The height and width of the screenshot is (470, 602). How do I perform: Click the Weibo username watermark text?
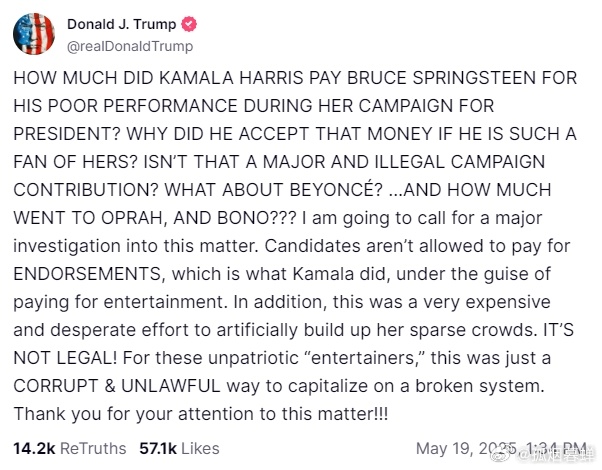click(554, 456)
